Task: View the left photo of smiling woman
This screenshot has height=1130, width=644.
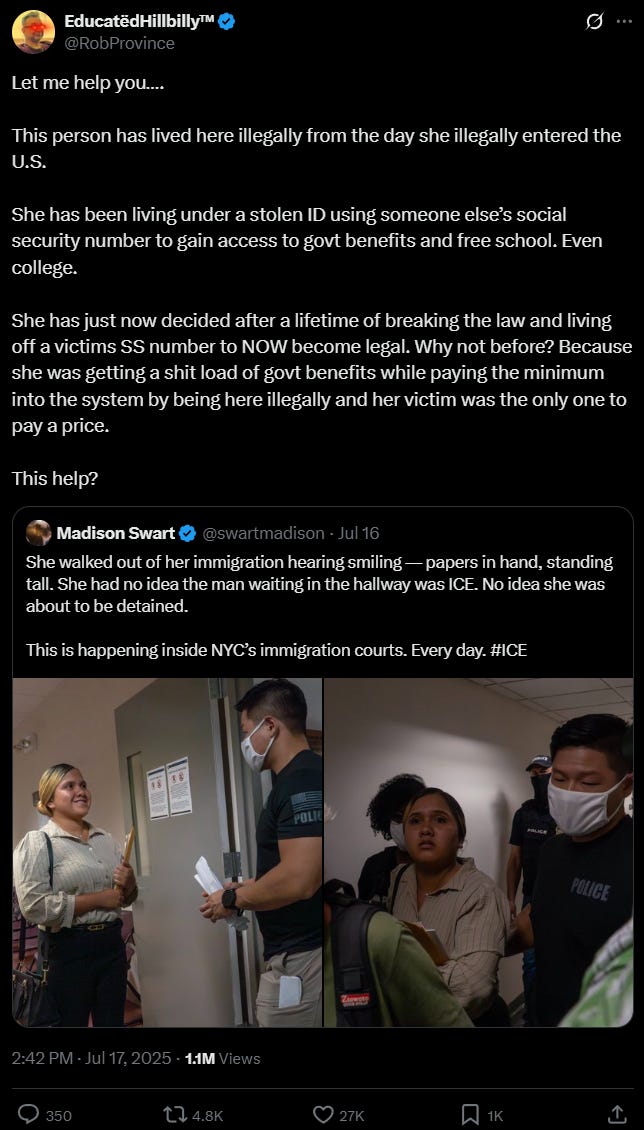Action: 168,853
